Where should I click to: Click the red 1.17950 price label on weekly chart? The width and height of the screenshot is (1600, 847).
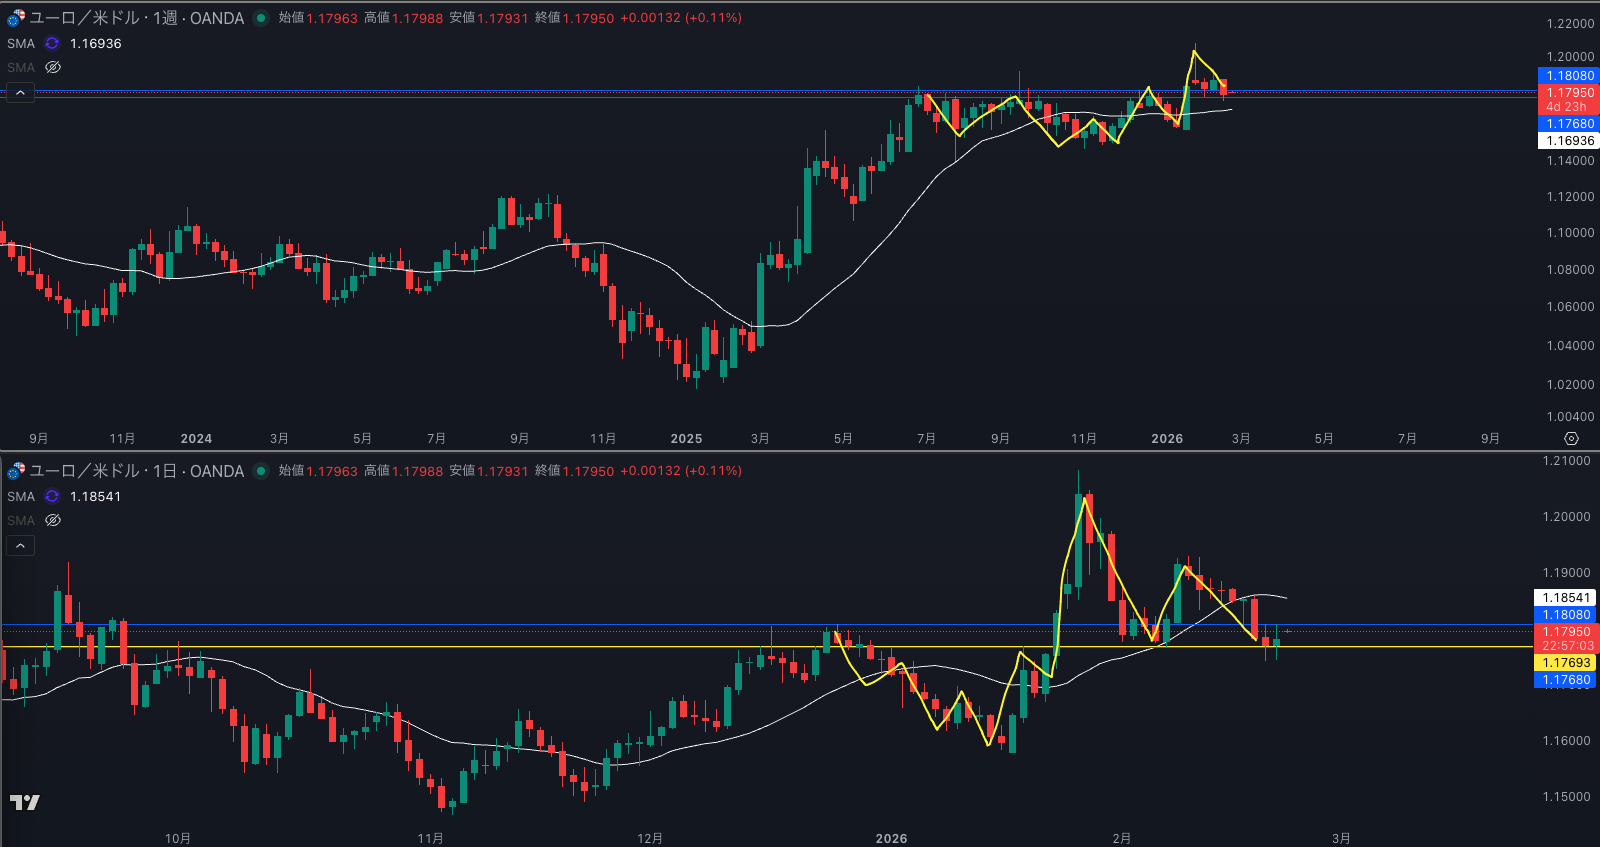1569,93
